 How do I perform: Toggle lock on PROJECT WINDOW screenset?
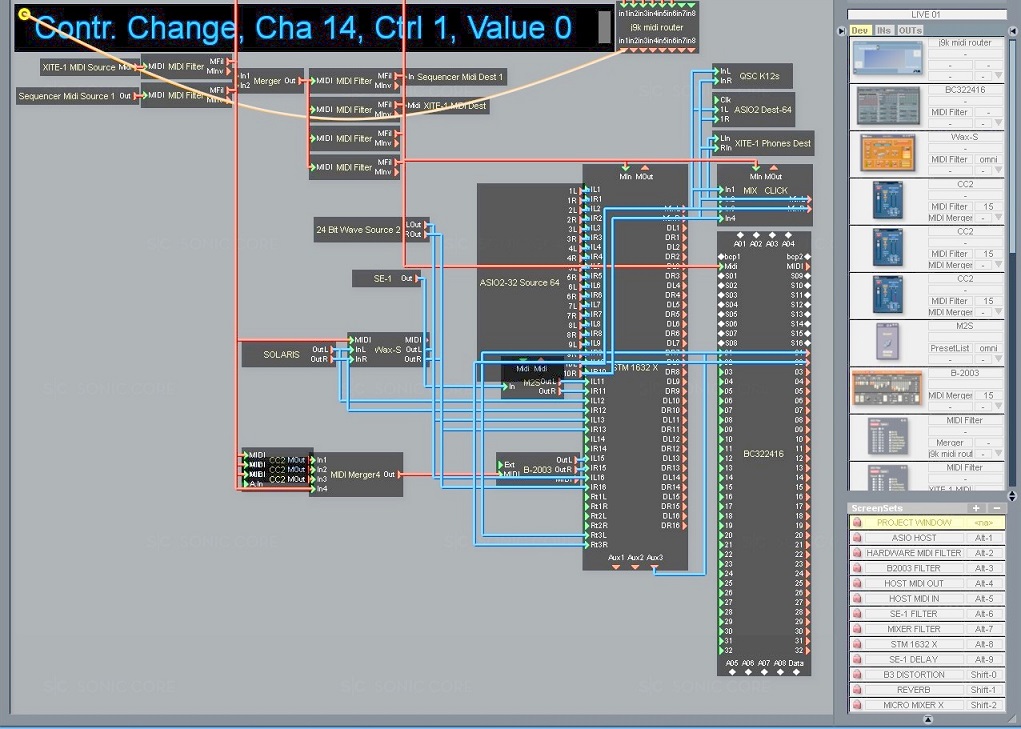point(857,523)
